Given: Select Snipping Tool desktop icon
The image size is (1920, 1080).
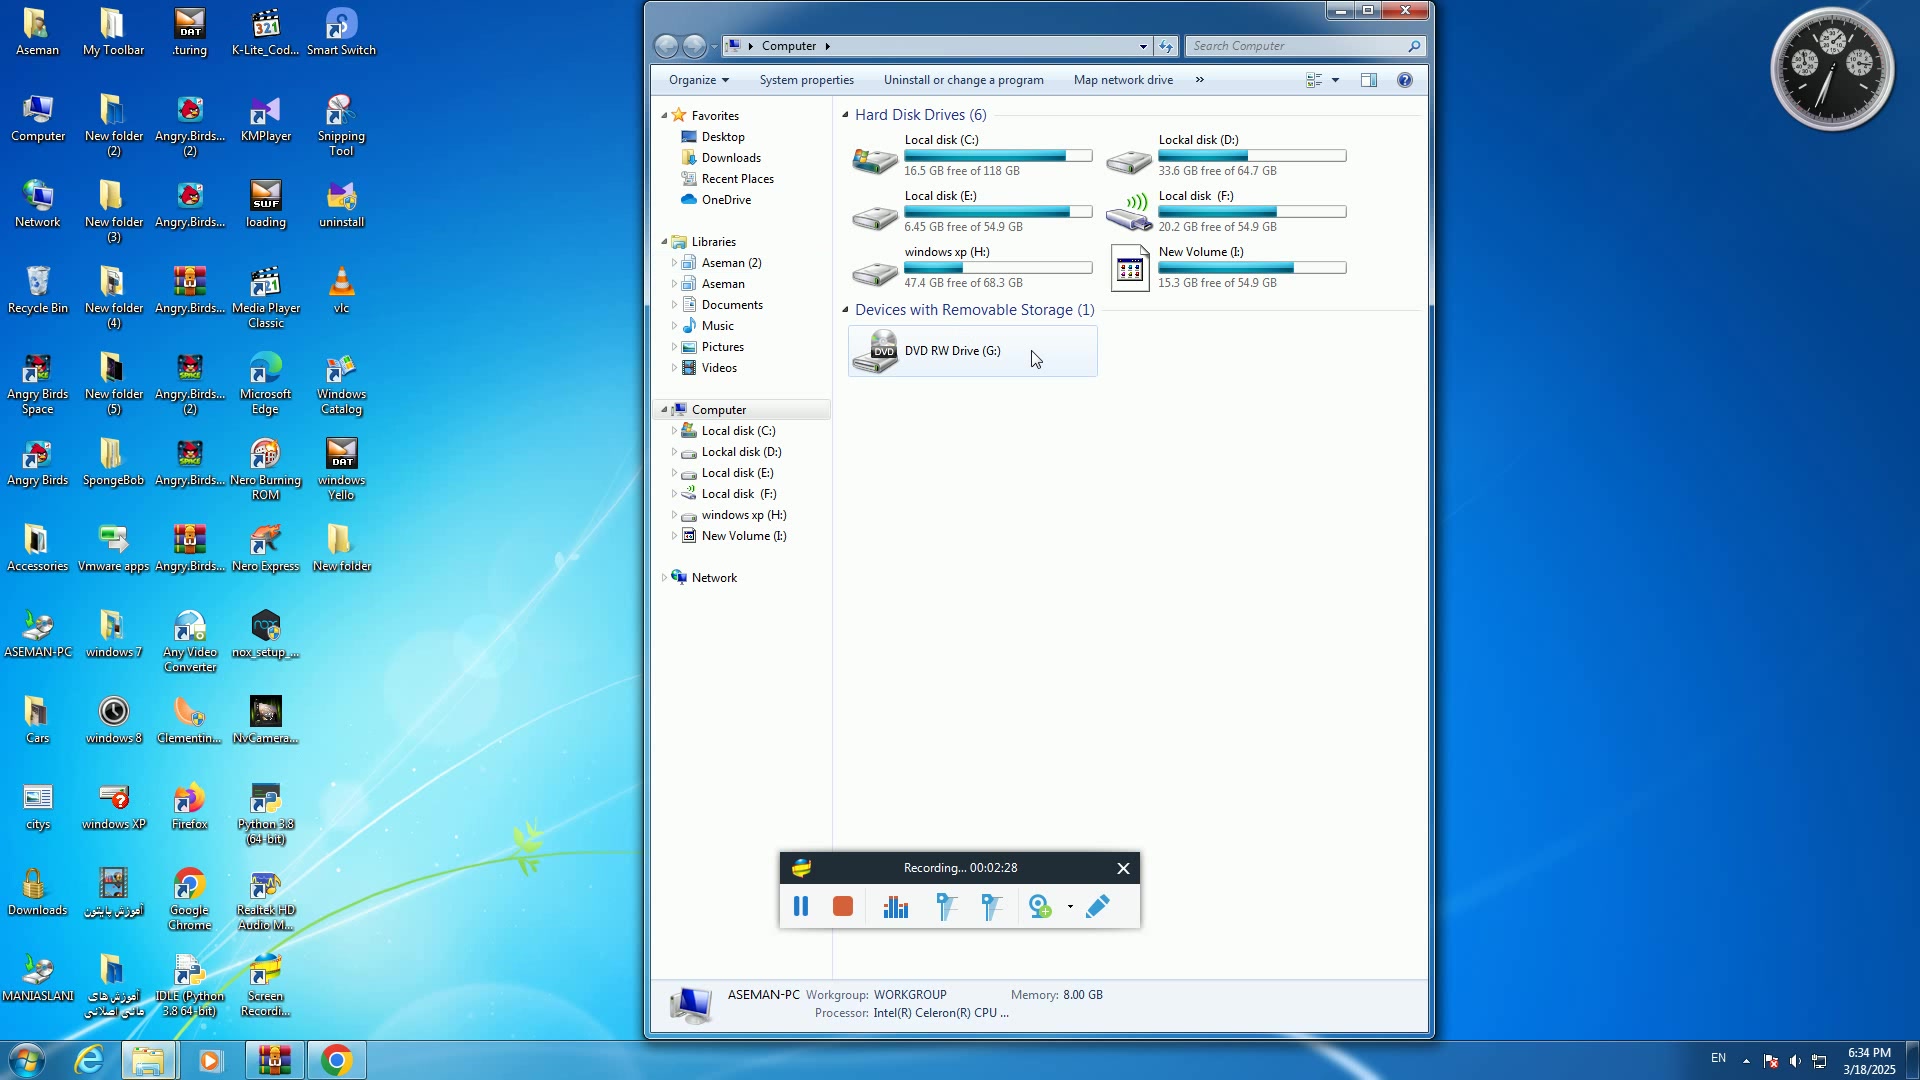Looking at the screenshot, I should 341,125.
